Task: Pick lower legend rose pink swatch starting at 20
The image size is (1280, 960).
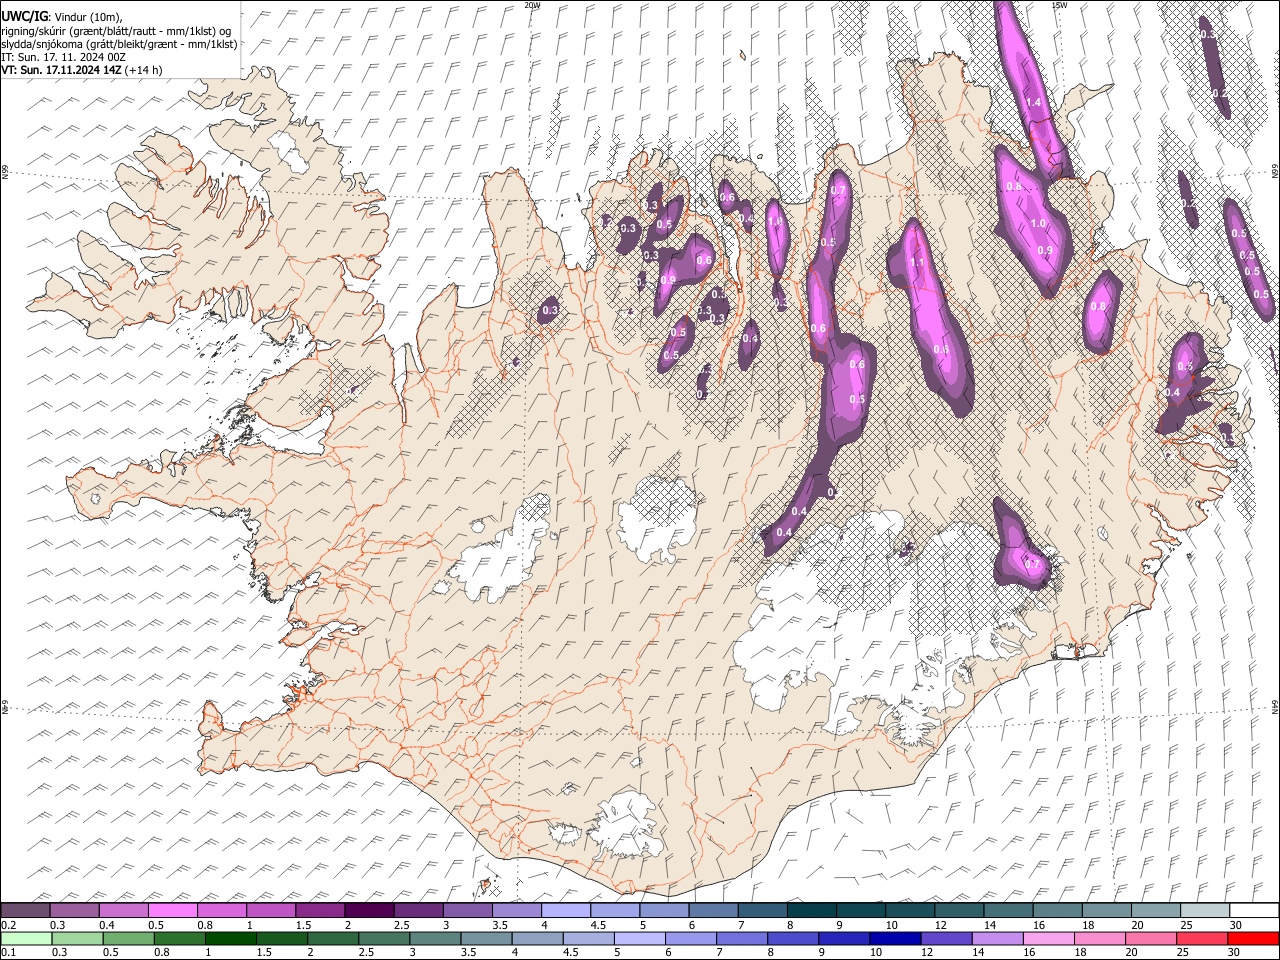Action: click(1150, 938)
